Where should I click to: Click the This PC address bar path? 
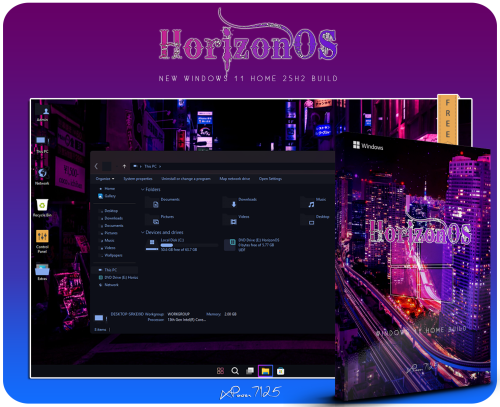pyautogui.click(x=150, y=166)
